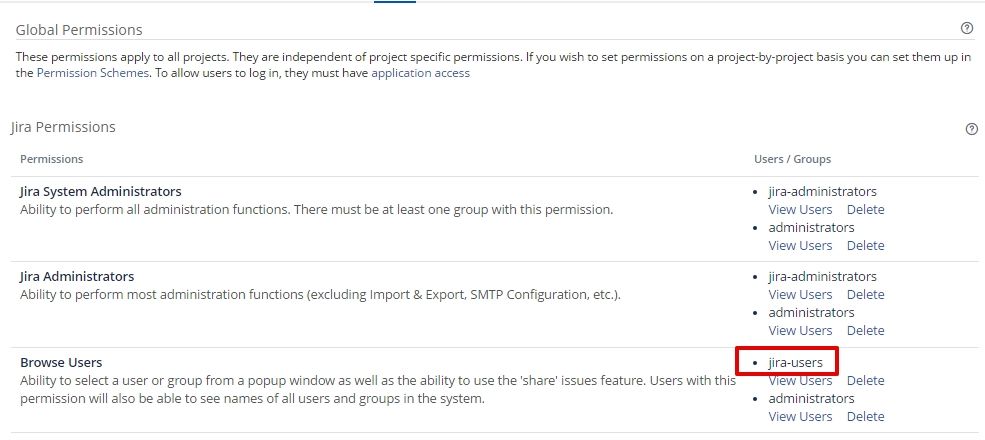
Task: Open help icon beside Jira Permissions heading
Action: click(971, 129)
